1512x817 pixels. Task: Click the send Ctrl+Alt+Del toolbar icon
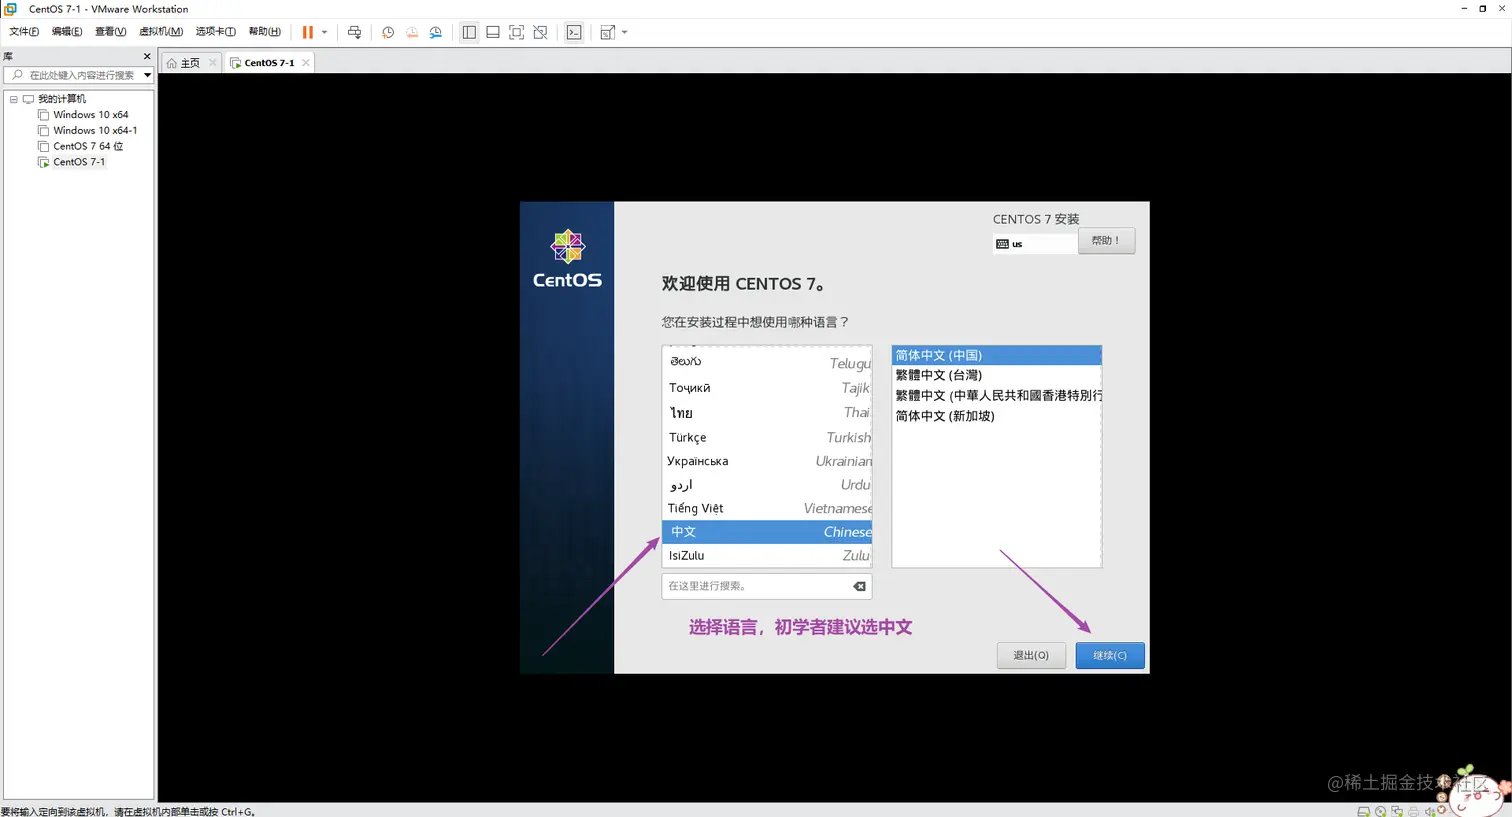tap(354, 33)
